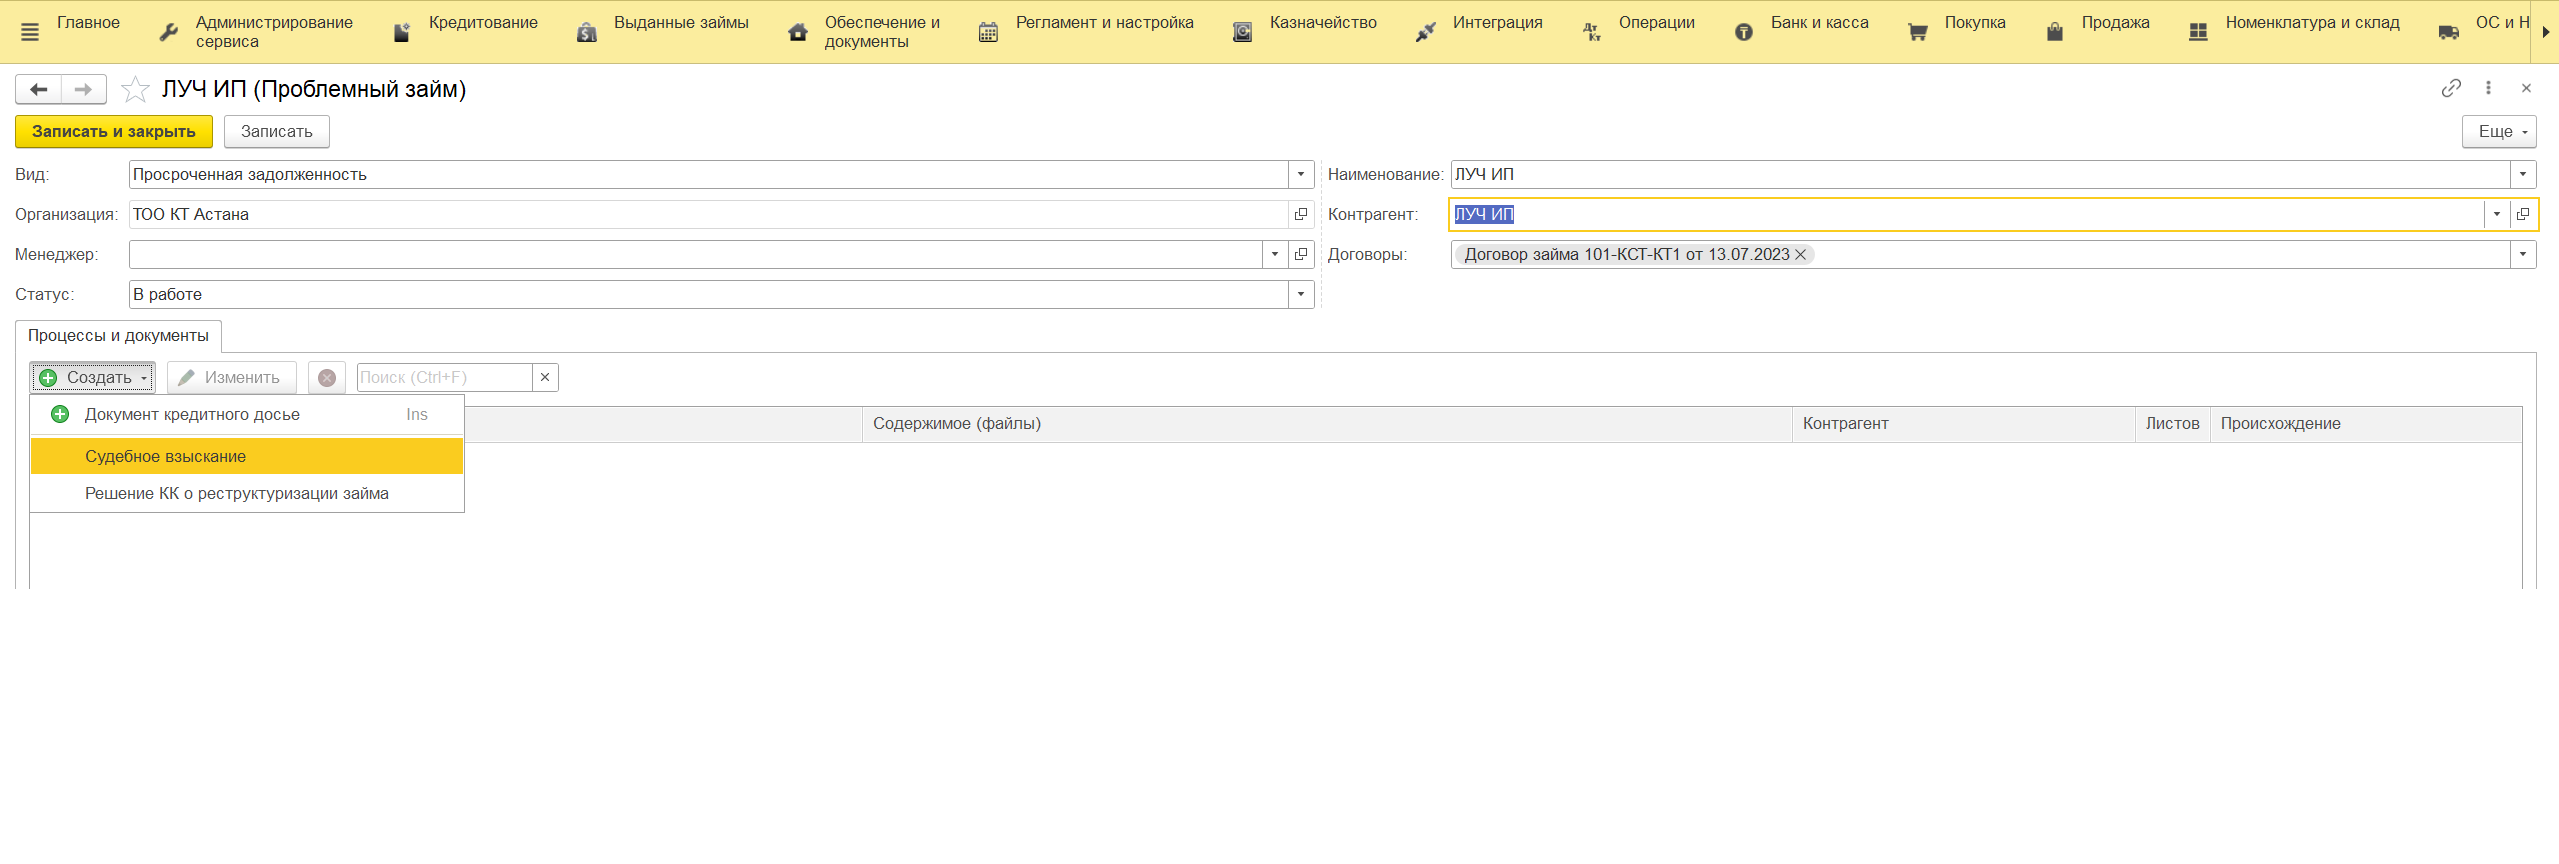This screenshot has height=864, width=2559.
Task: Expand the Контрагент dropdown arrow
Action: (x=2497, y=214)
